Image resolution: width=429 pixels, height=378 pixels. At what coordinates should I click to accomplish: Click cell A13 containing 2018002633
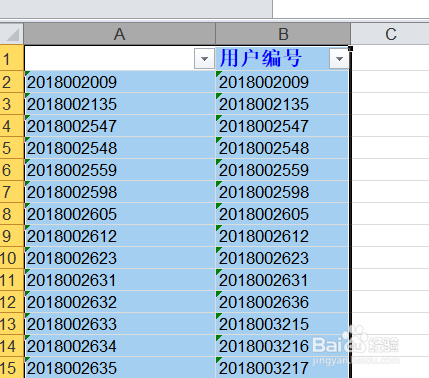[x=120, y=324]
